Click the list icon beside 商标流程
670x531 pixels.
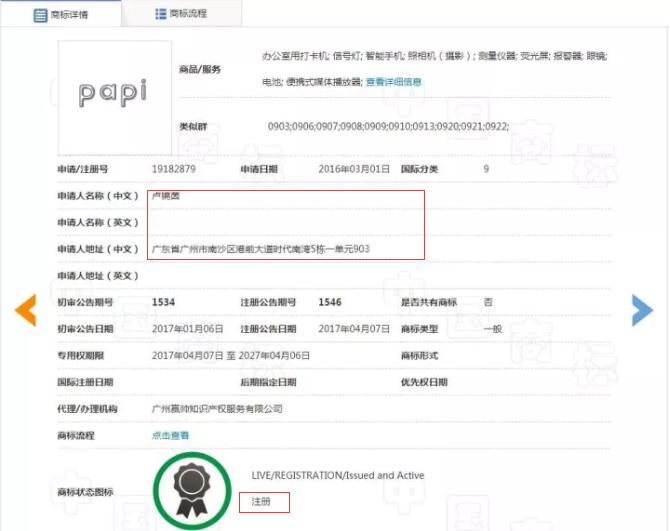(160, 14)
